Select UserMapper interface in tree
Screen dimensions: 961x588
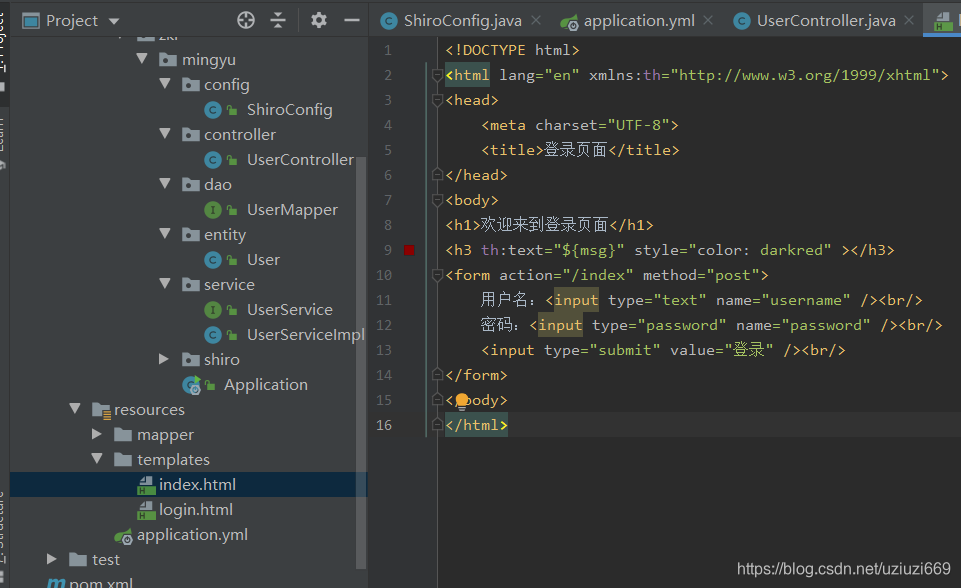[x=292, y=210]
